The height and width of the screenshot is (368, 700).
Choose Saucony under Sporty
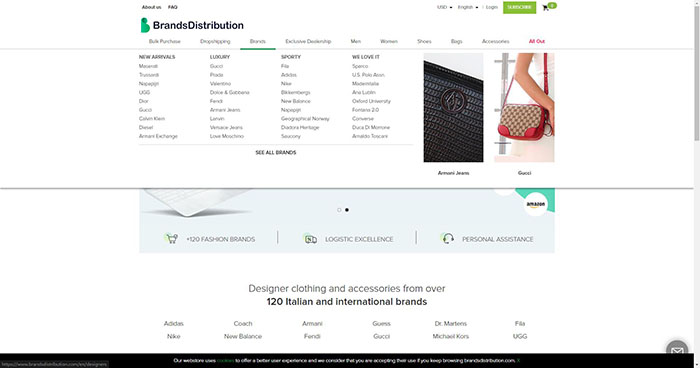[x=291, y=136]
